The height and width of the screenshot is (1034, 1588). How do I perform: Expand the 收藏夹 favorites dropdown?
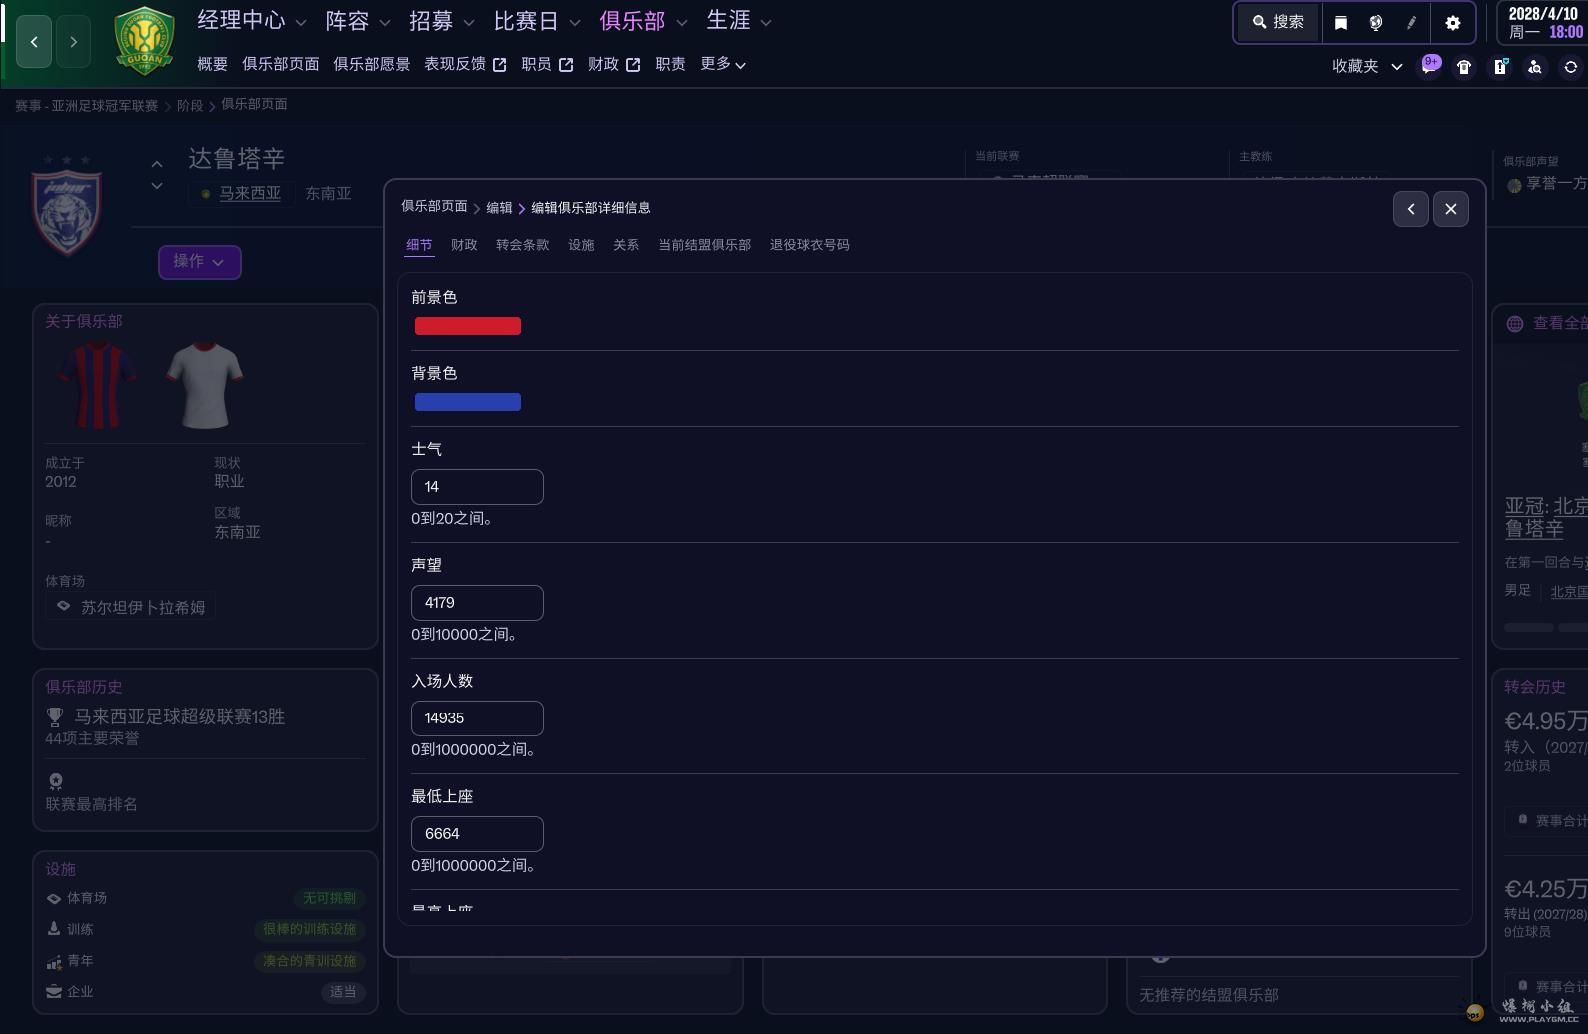[1367, 66]
